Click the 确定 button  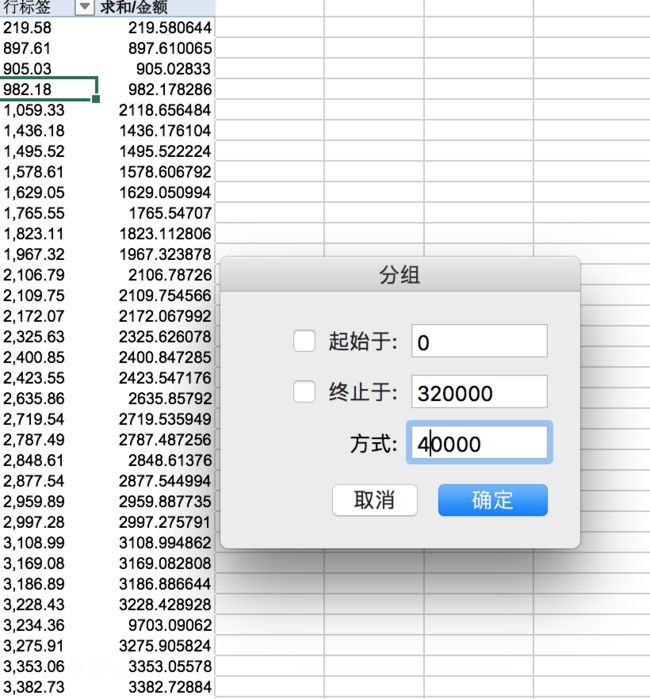[493, 500]
